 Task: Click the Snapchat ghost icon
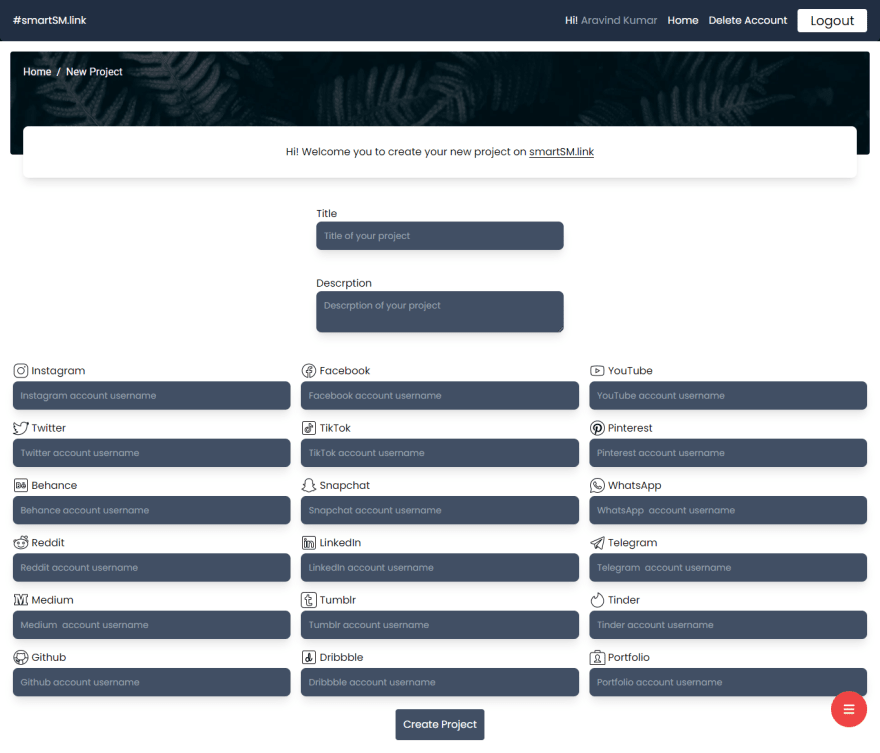point(307,485)
